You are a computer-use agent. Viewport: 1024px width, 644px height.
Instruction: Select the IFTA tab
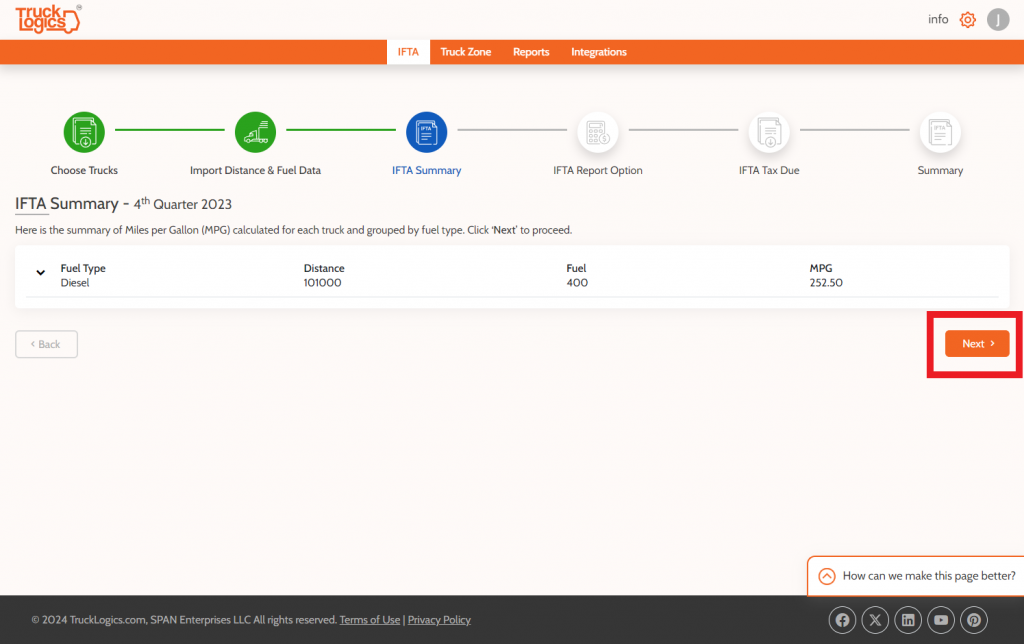tap(408, 52)
